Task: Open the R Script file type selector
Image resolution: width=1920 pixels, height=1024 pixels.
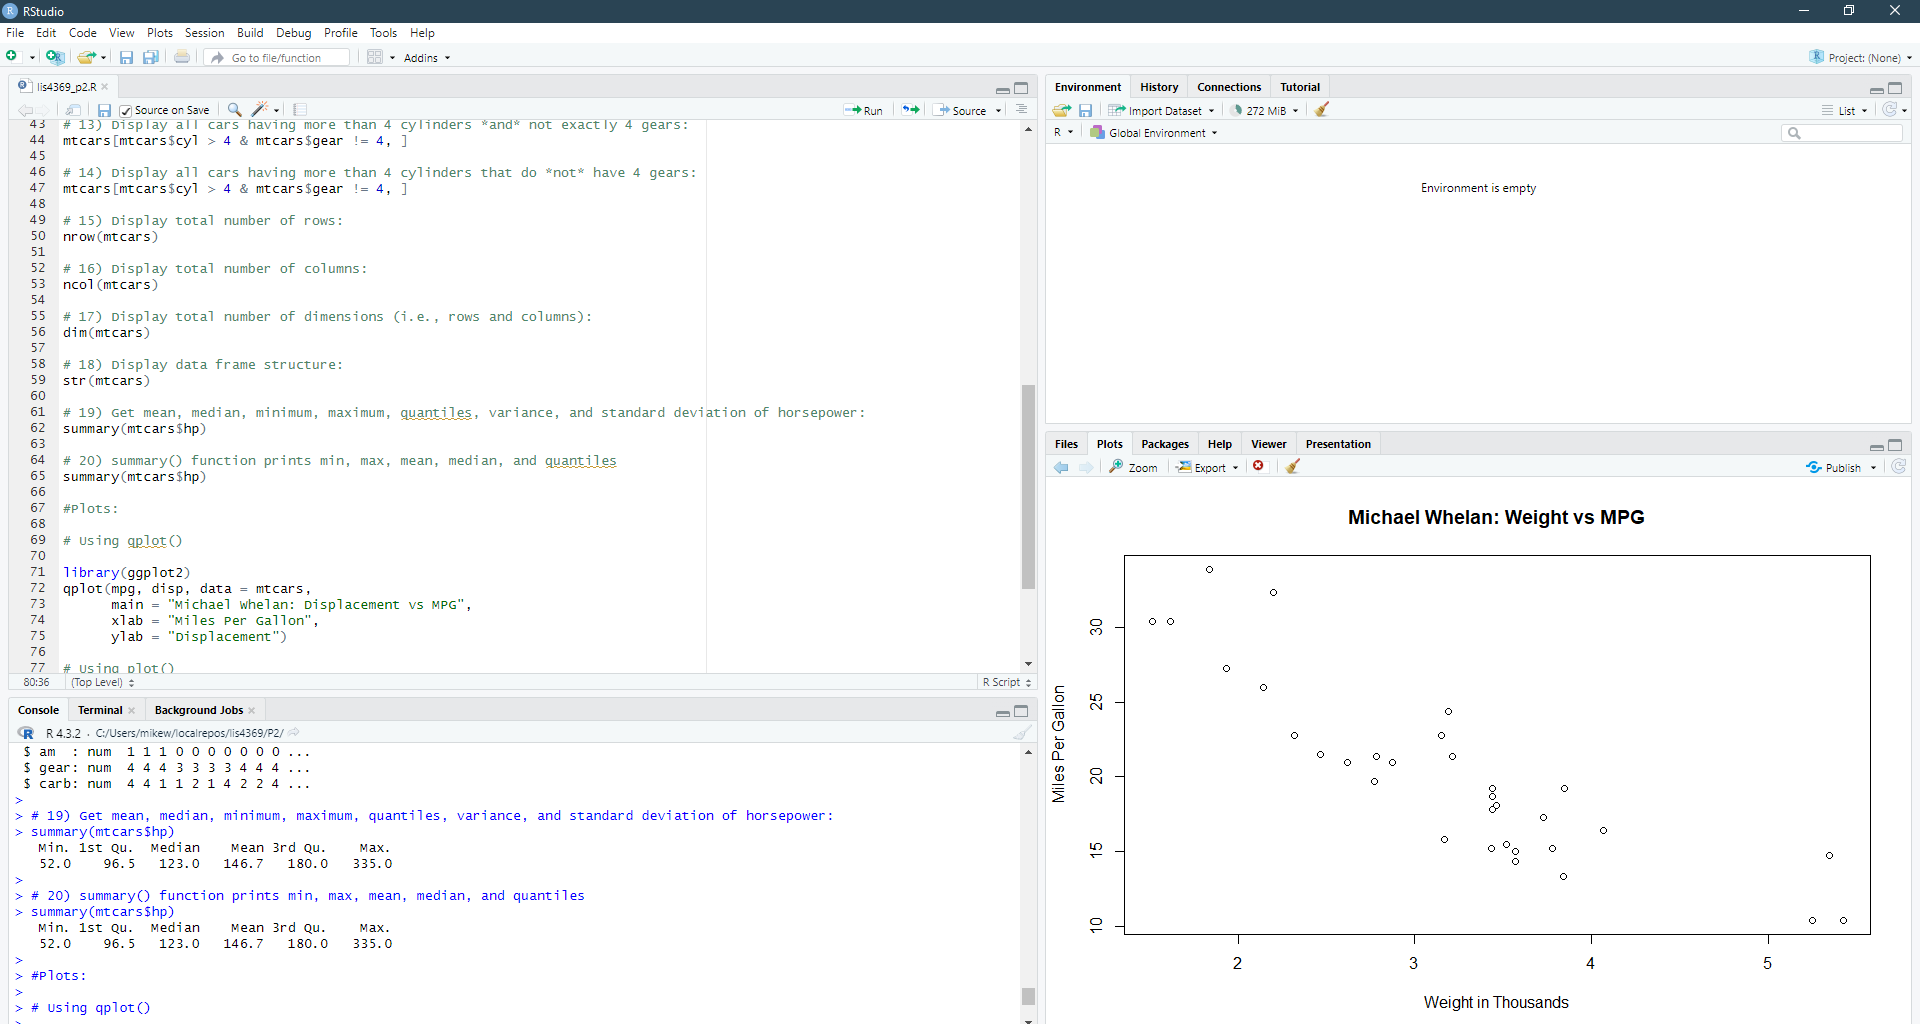Action: pyautogui.click(x=1006, y=682)
